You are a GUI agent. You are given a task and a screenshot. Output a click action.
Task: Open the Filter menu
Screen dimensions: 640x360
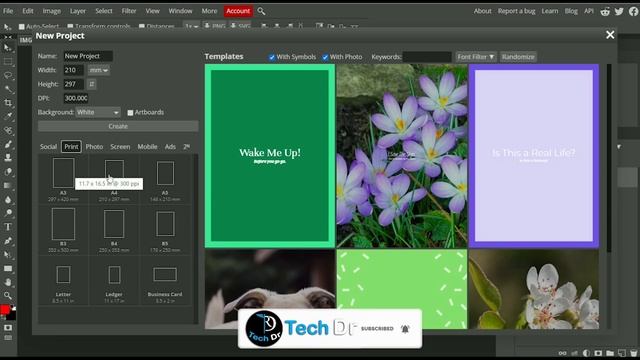129,11
